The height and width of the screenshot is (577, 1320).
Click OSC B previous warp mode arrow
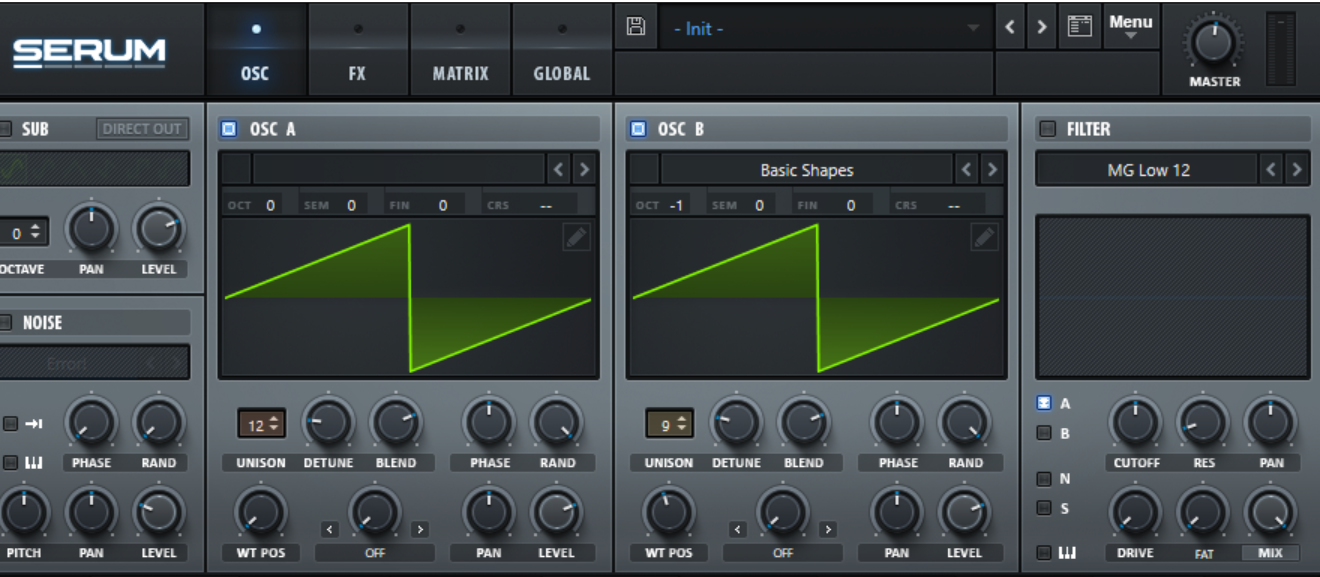737,530
